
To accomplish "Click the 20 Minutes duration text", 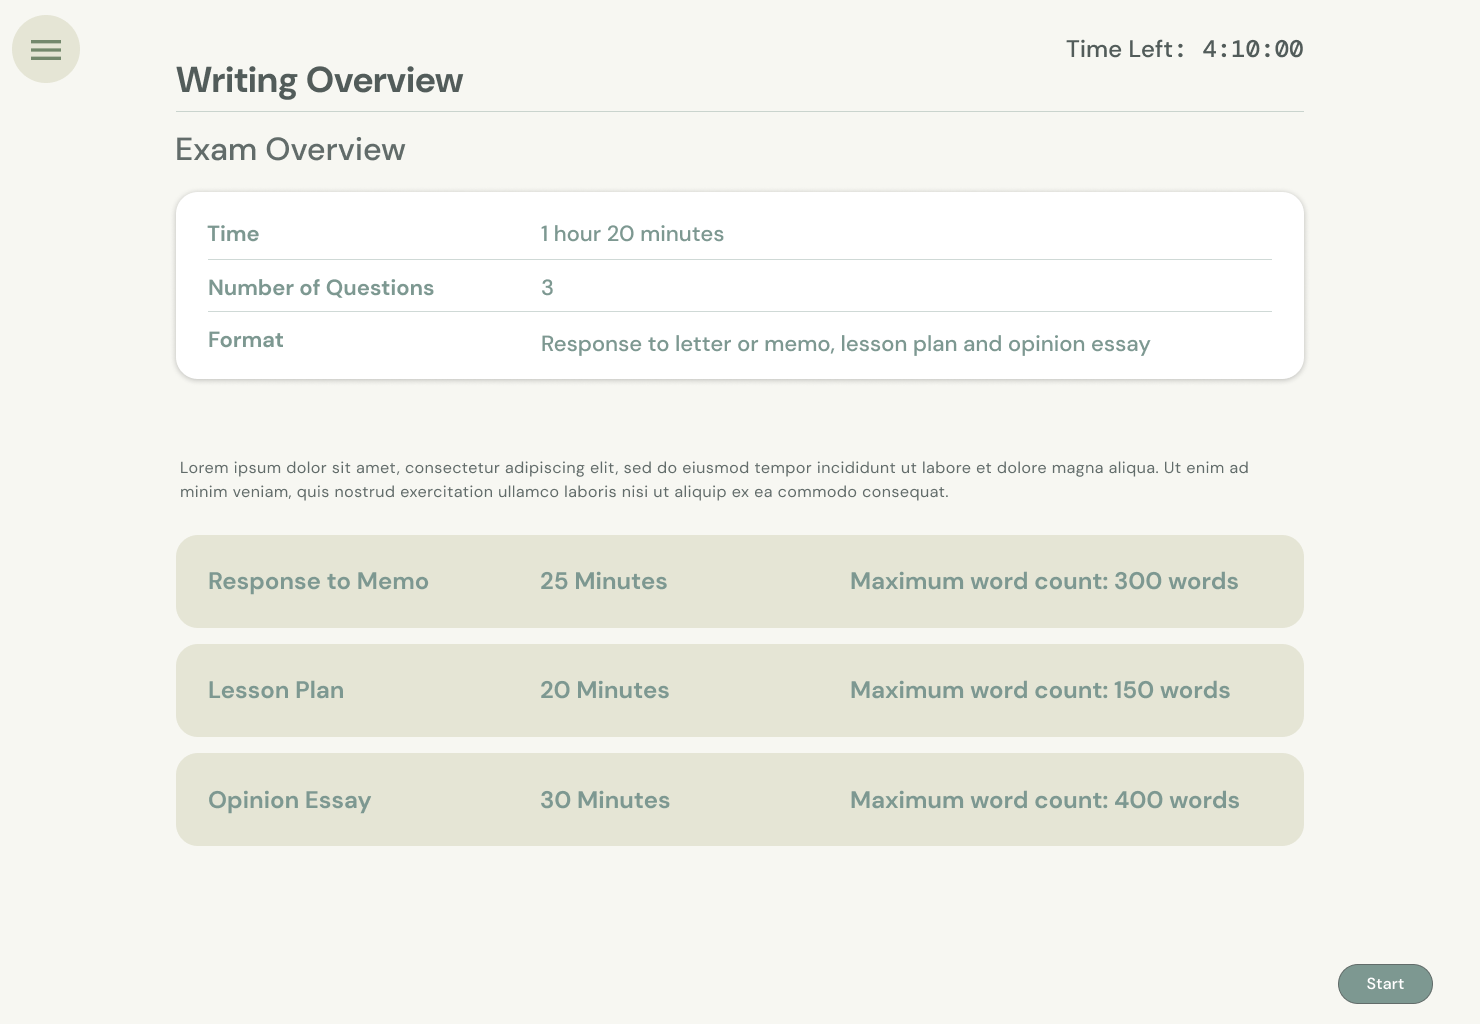I will [604, 690].
